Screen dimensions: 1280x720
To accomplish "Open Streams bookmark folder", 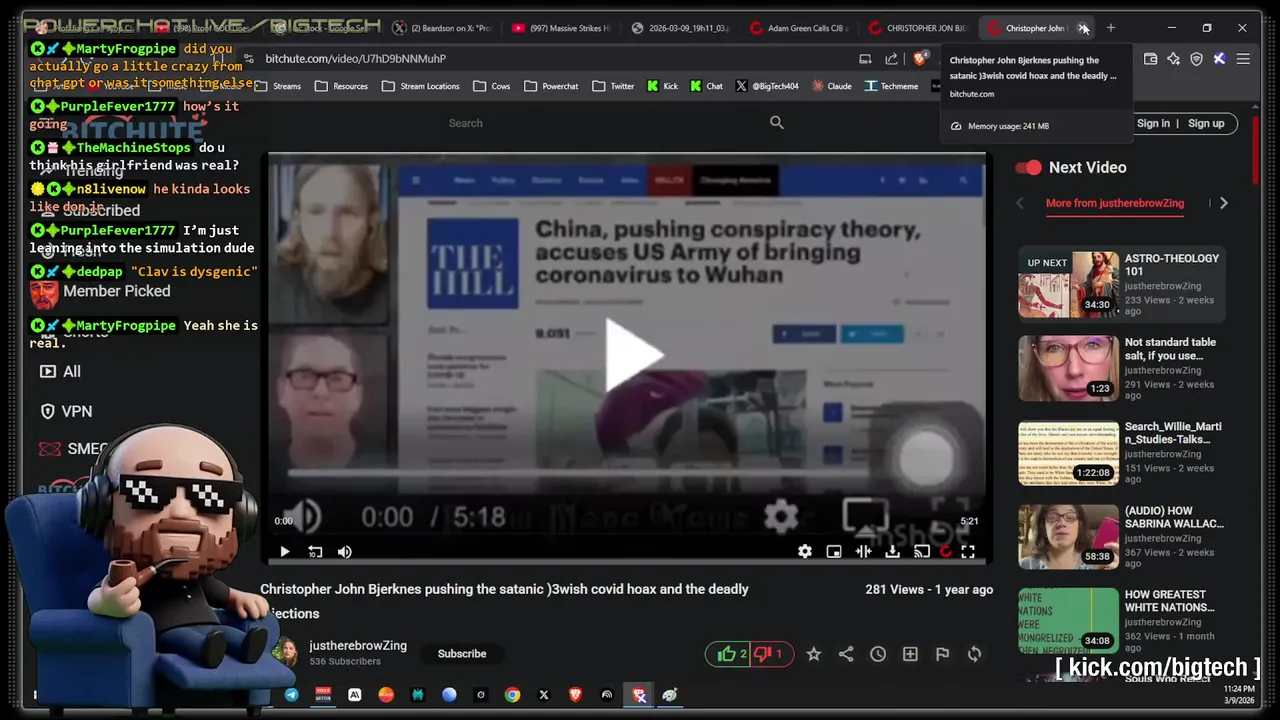I will pos(278,86).
